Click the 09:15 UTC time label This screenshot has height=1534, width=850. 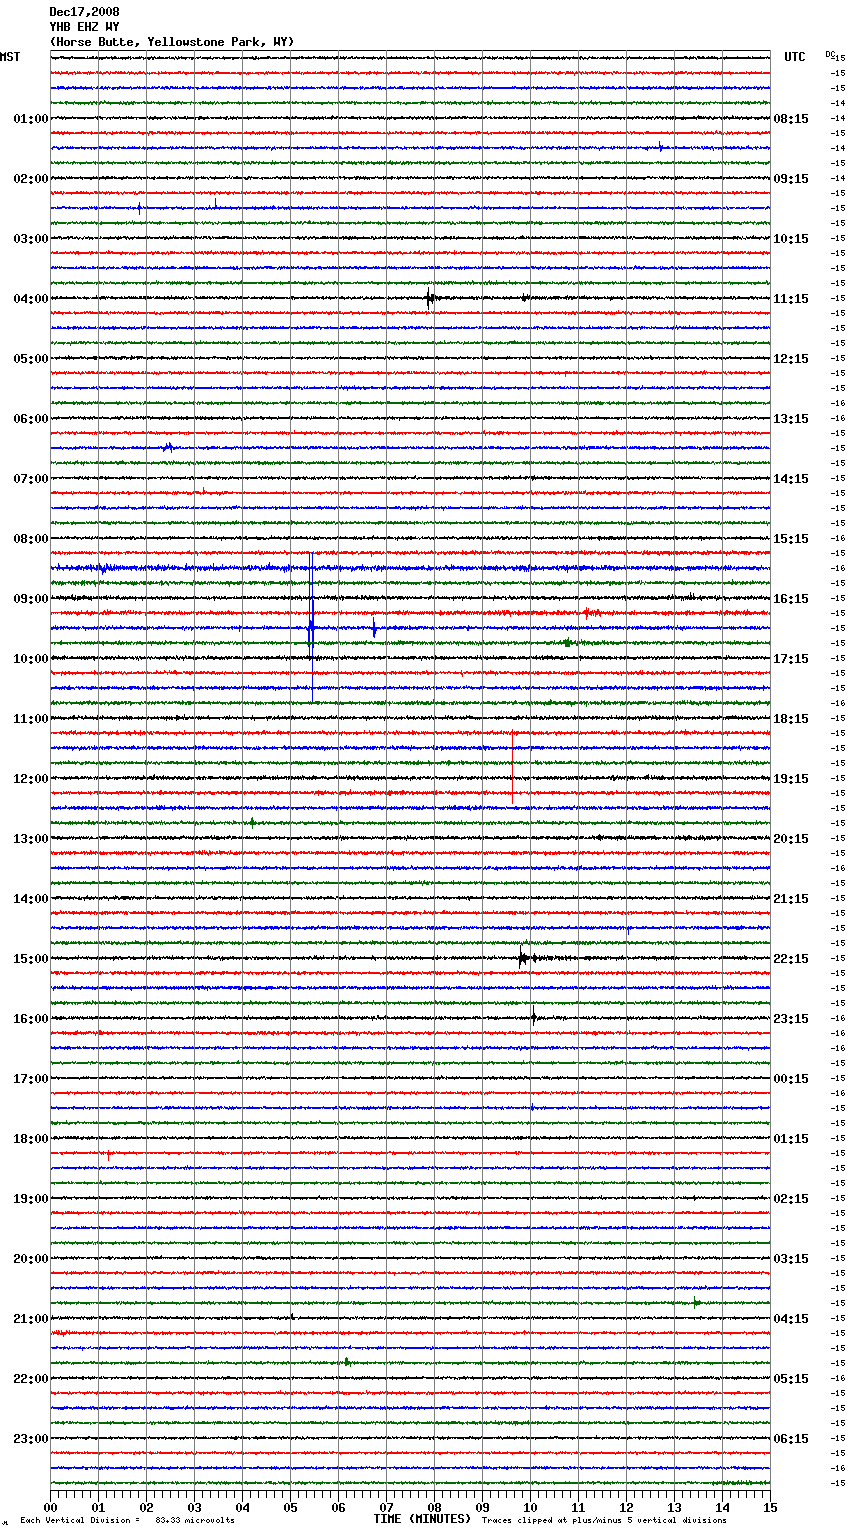791,179
